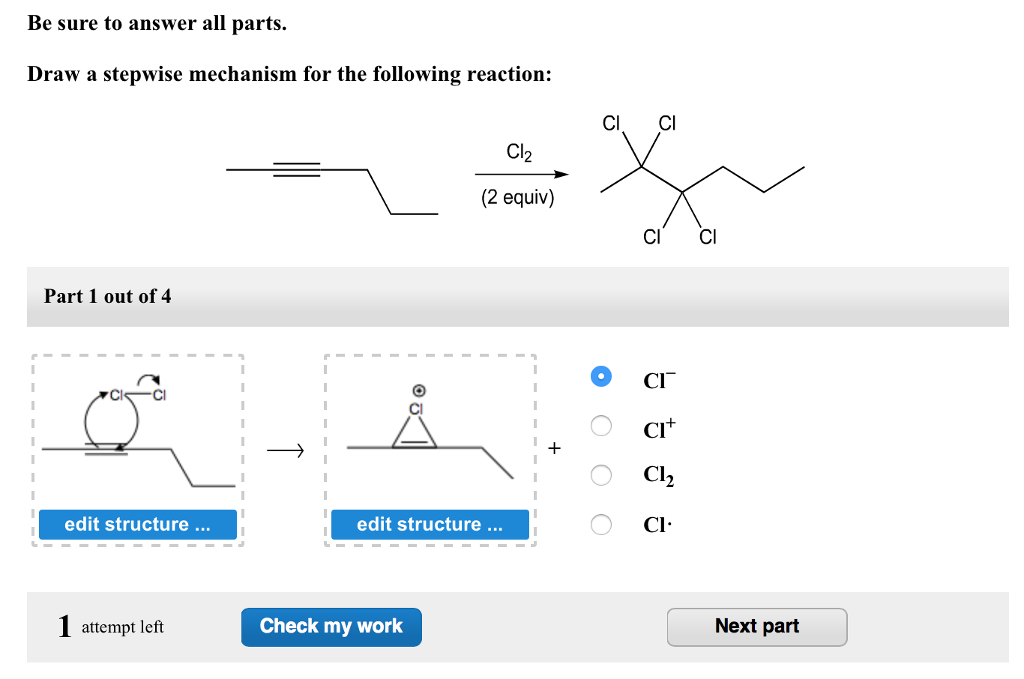Click the plus sign beside the intermediate
Screen dimensions: 1024x679
coord(554,448)
